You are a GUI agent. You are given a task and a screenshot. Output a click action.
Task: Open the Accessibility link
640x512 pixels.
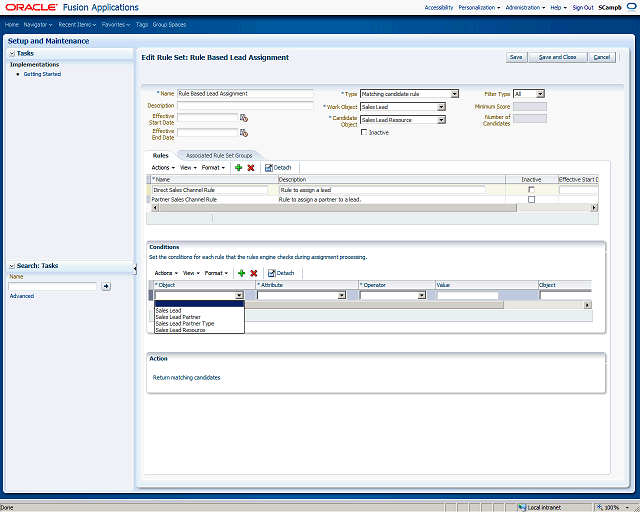coord(439,7)
